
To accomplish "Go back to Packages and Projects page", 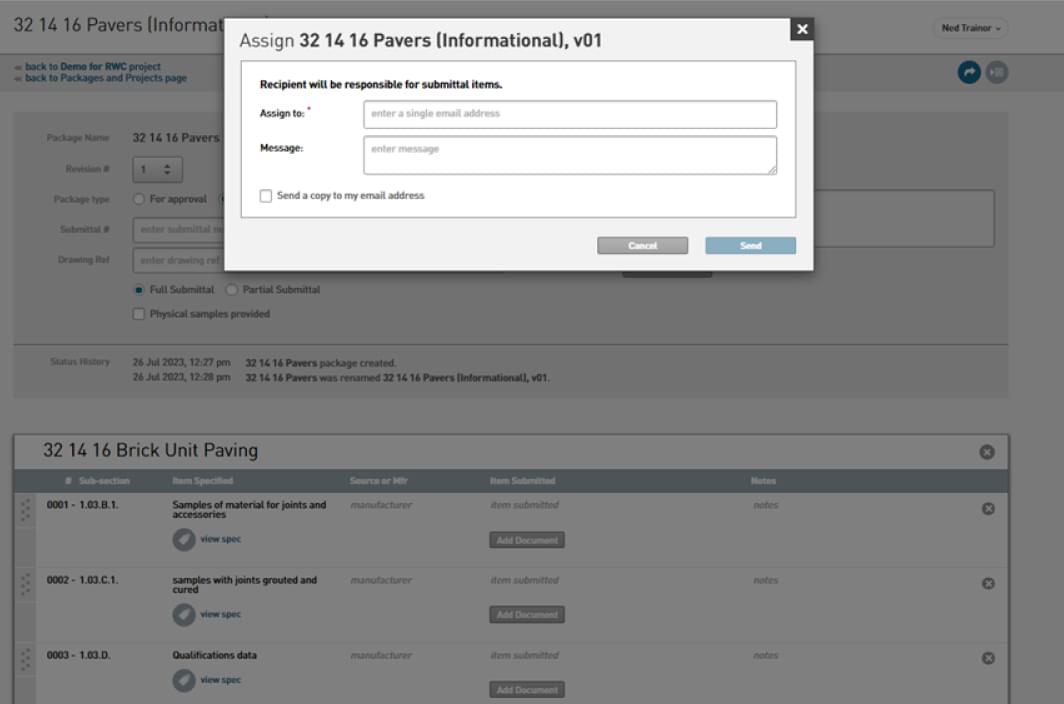I will click(x=105, y=78).
